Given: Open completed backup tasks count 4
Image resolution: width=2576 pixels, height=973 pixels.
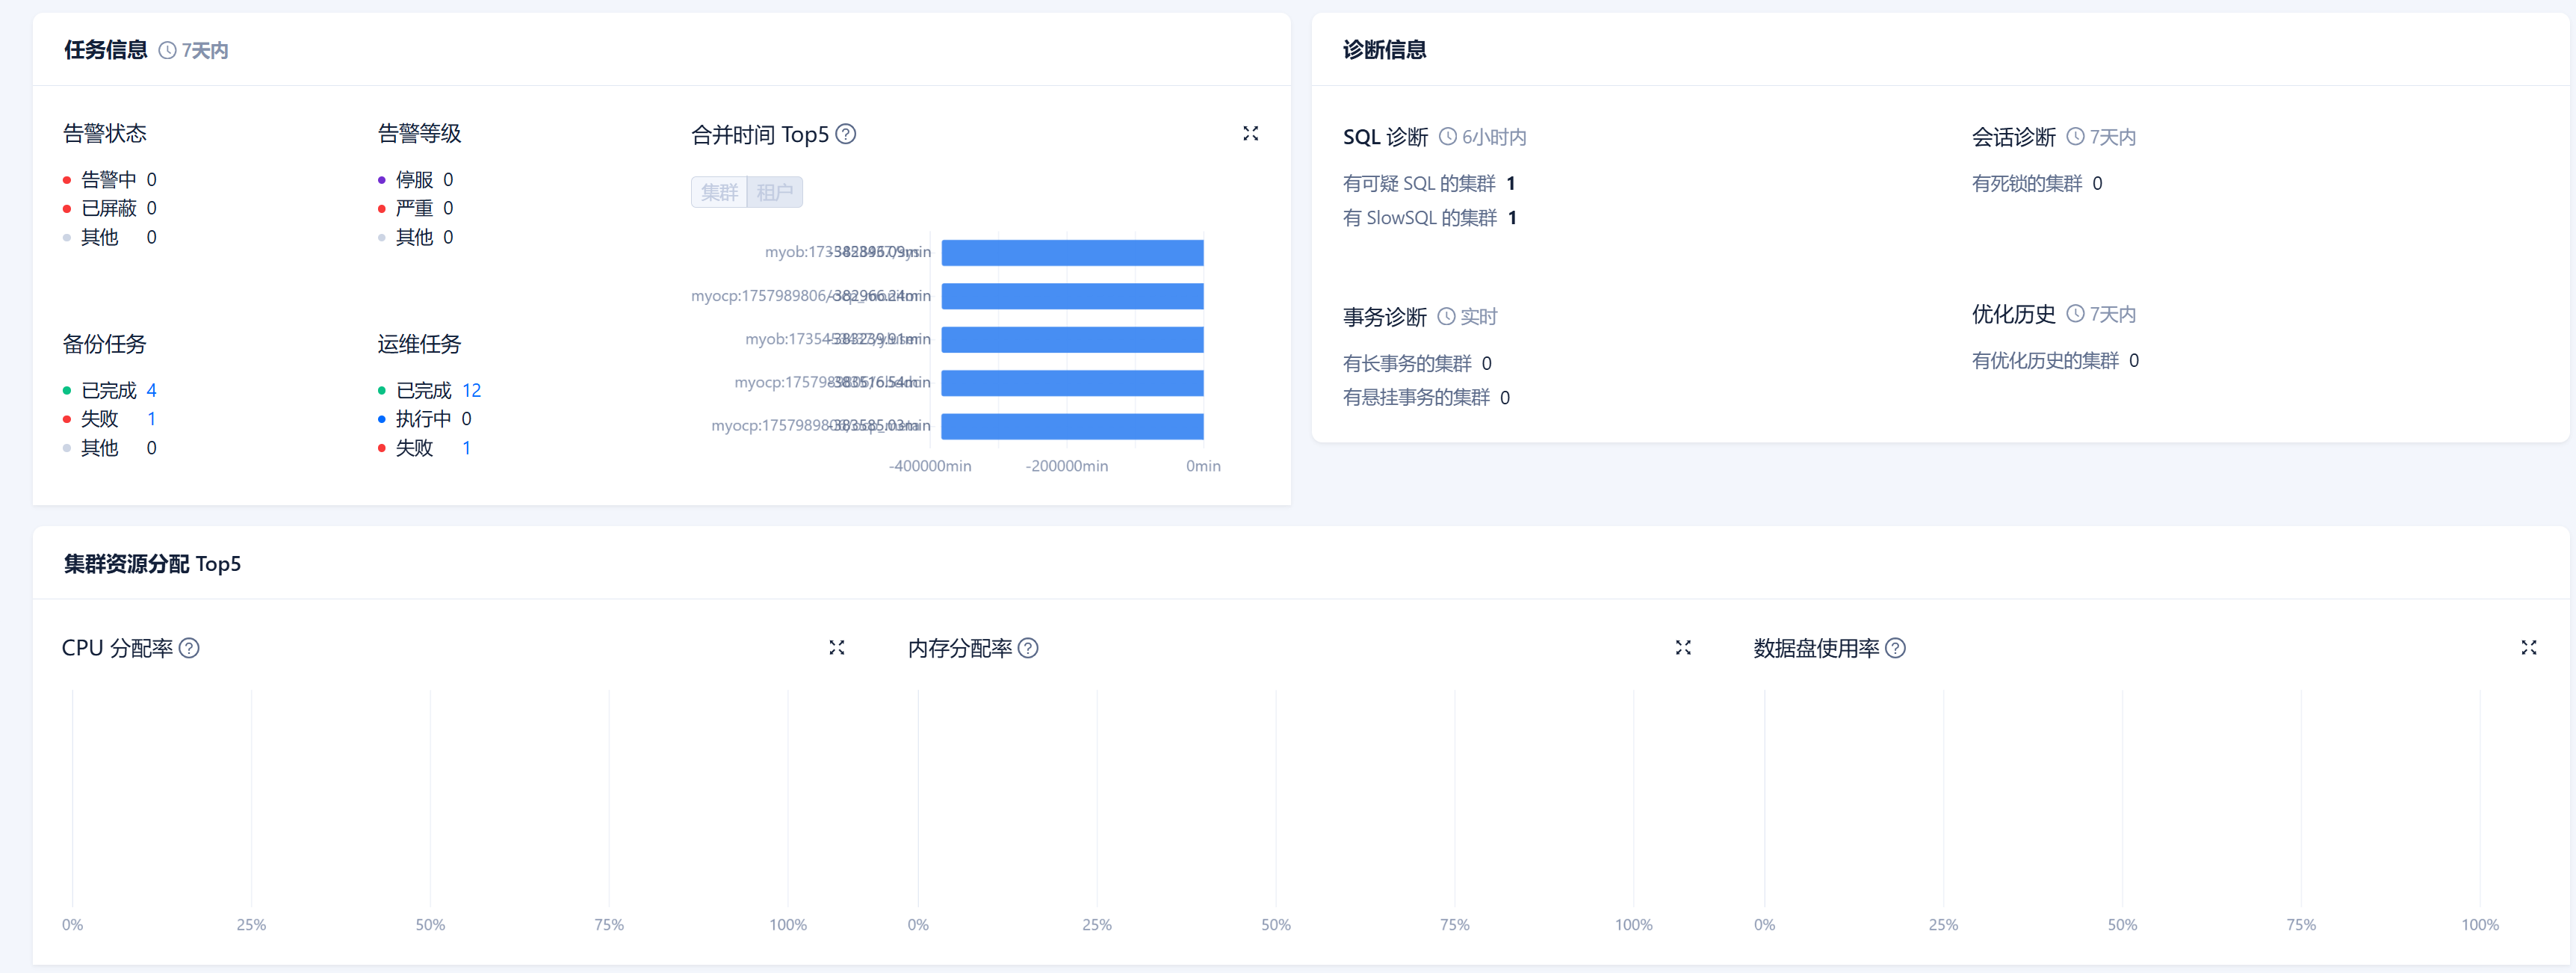Looking at the screenshot, I should tap(151, 390).
